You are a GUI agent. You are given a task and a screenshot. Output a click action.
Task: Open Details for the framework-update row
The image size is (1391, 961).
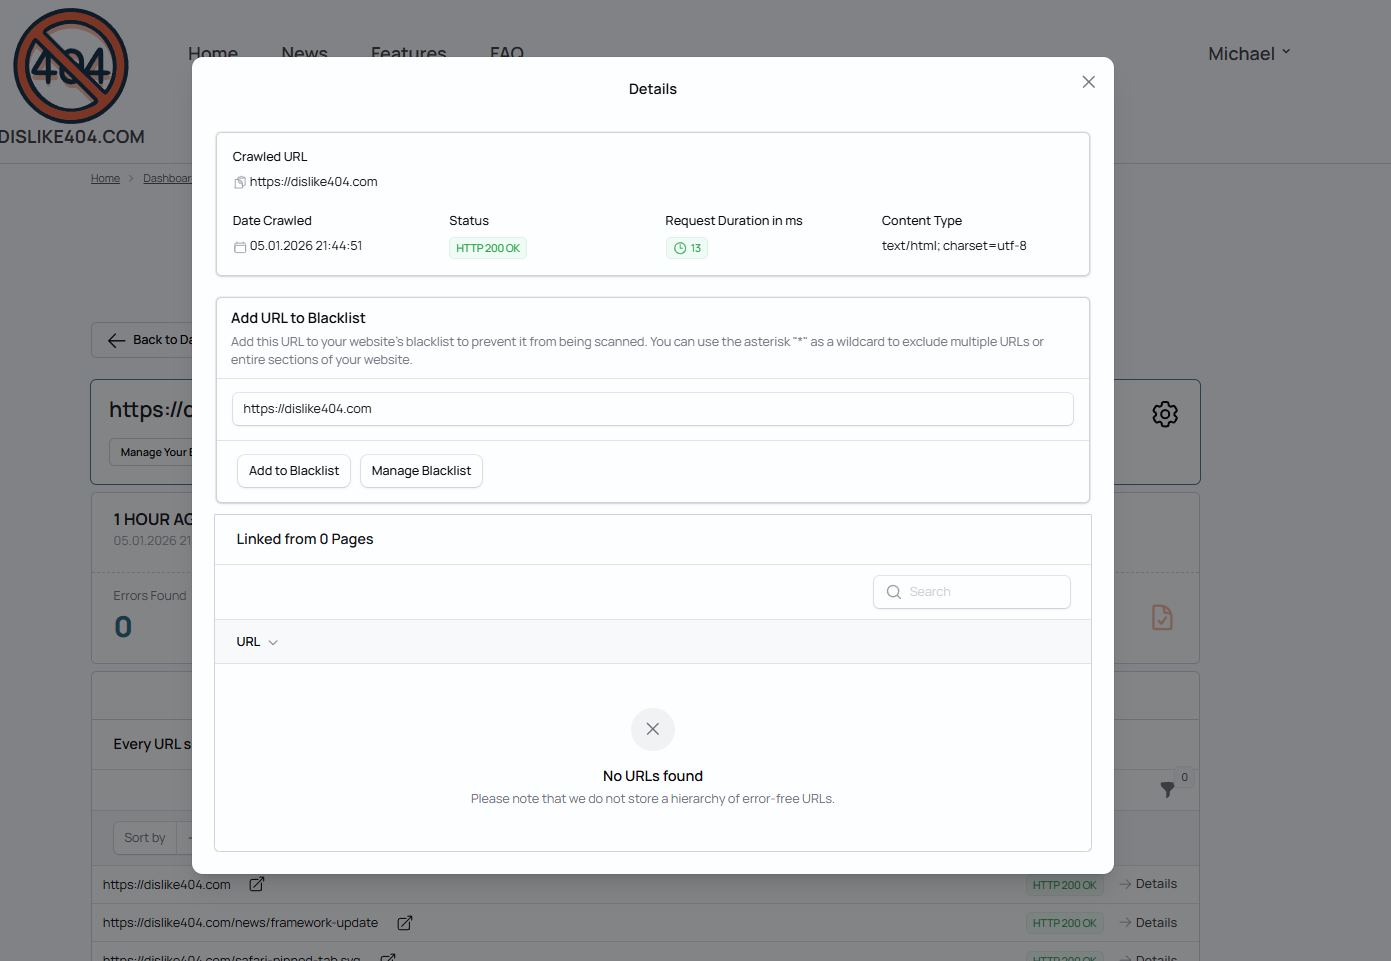click(x=1148, y=923)
